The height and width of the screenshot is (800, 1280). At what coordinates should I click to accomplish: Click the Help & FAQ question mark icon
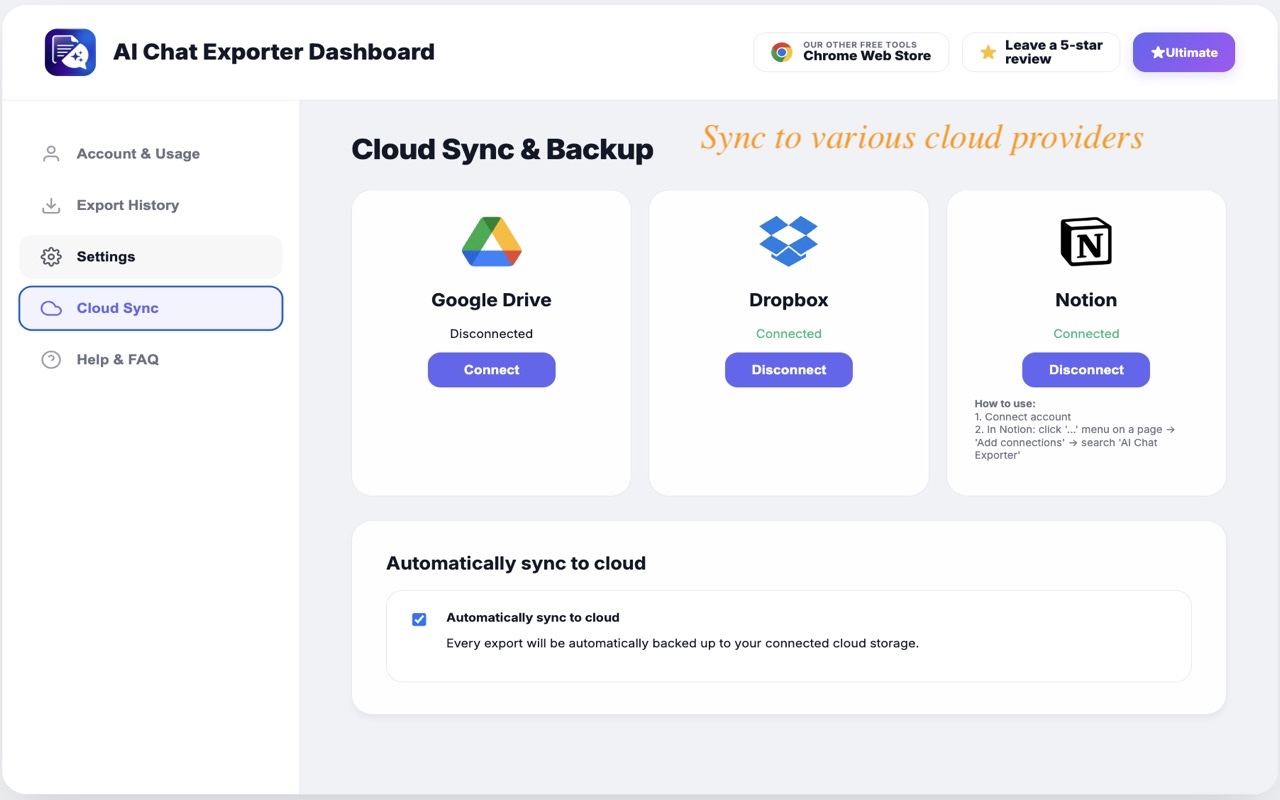coord(51,360)
